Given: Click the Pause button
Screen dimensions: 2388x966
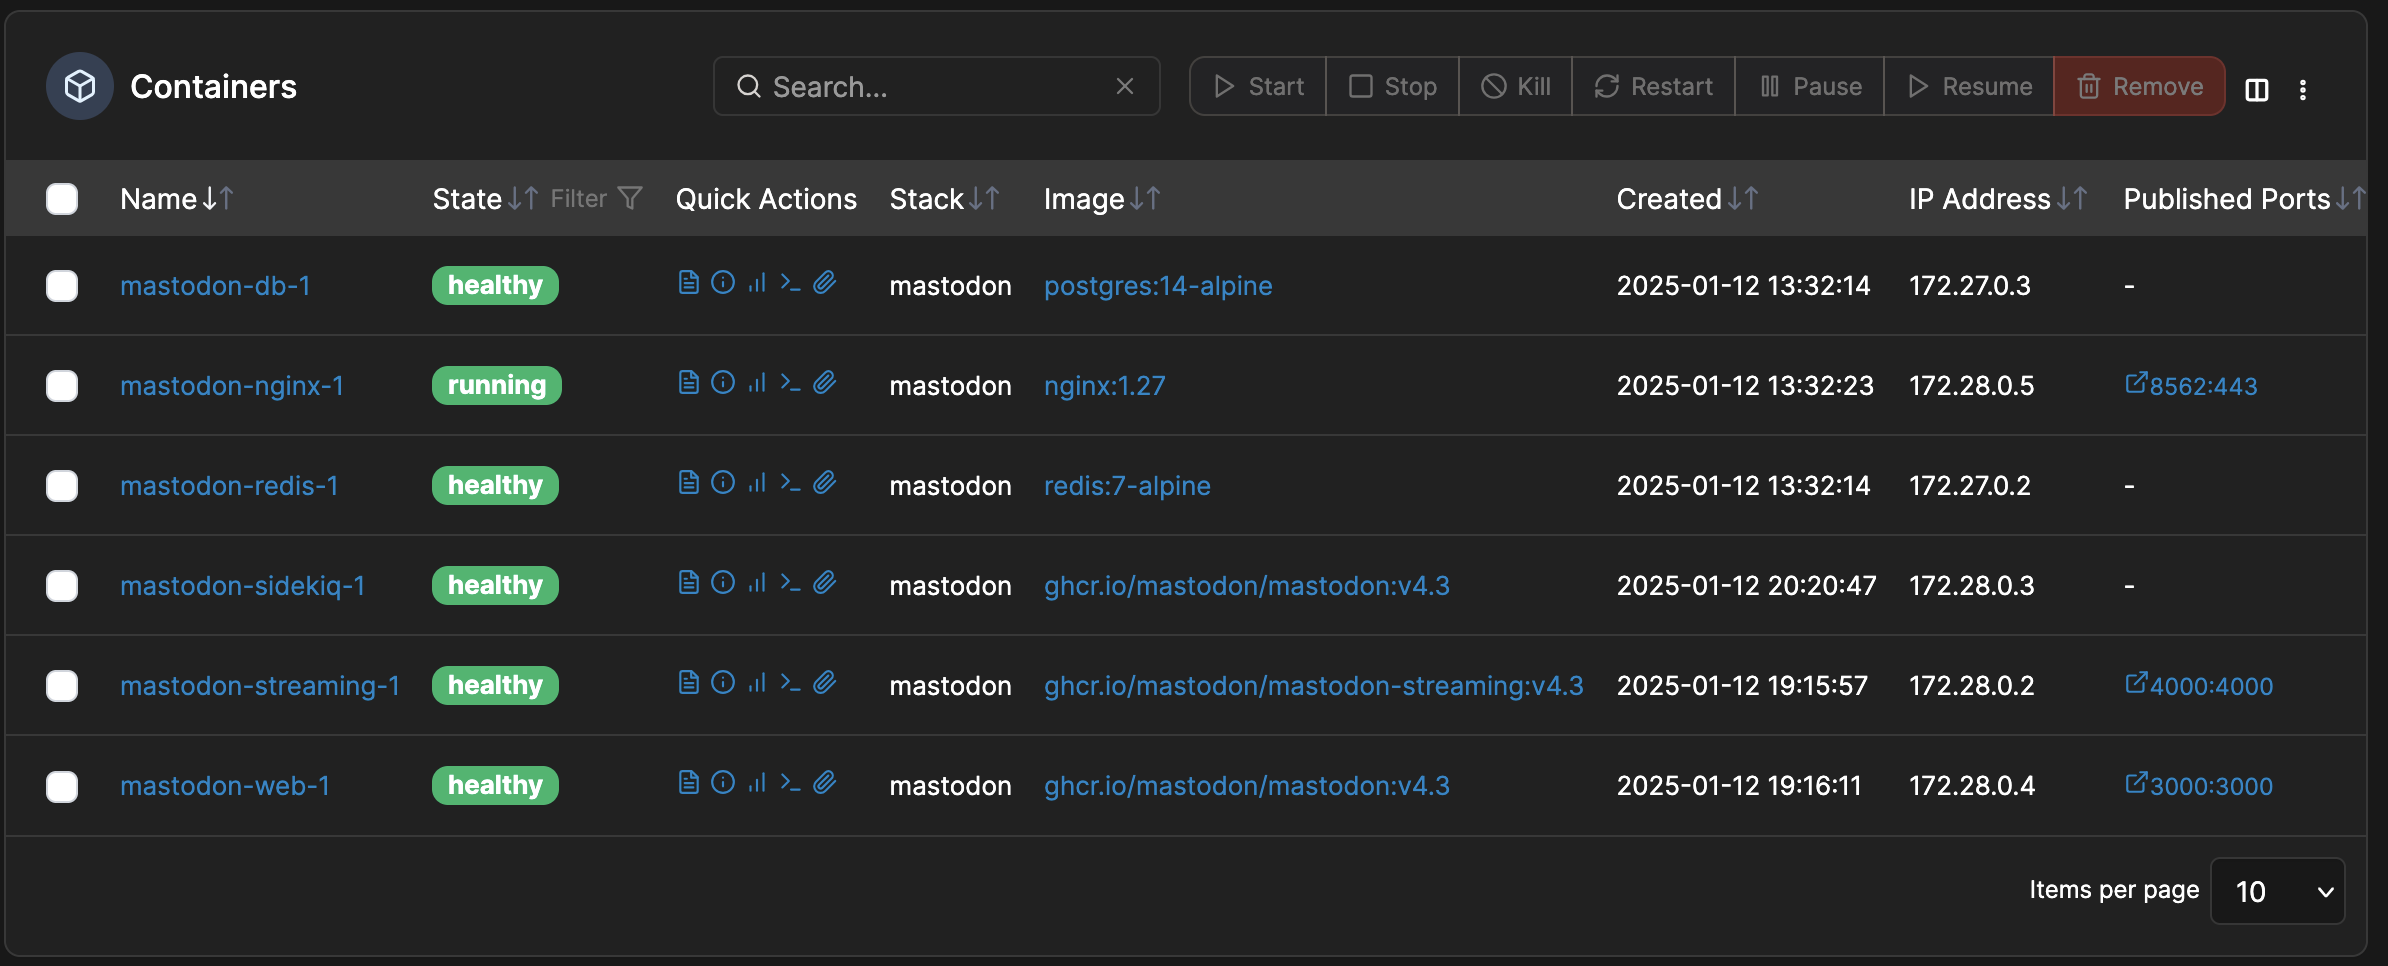Looking at the screenshot, I should 1810,86.
